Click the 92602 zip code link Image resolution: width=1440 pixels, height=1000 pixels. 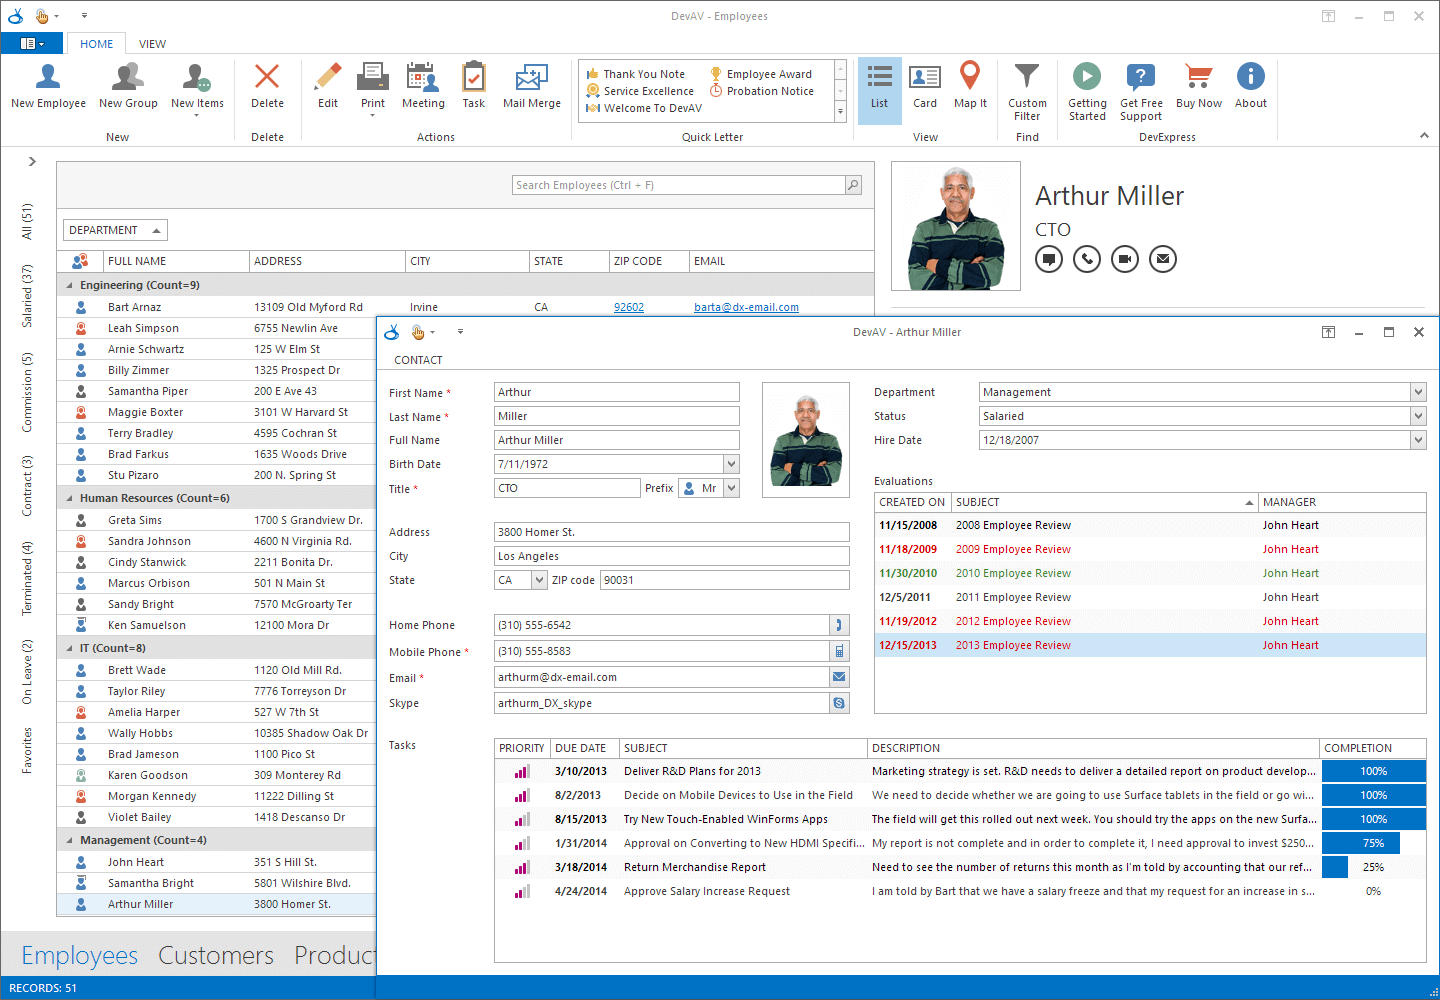(628, 307)
